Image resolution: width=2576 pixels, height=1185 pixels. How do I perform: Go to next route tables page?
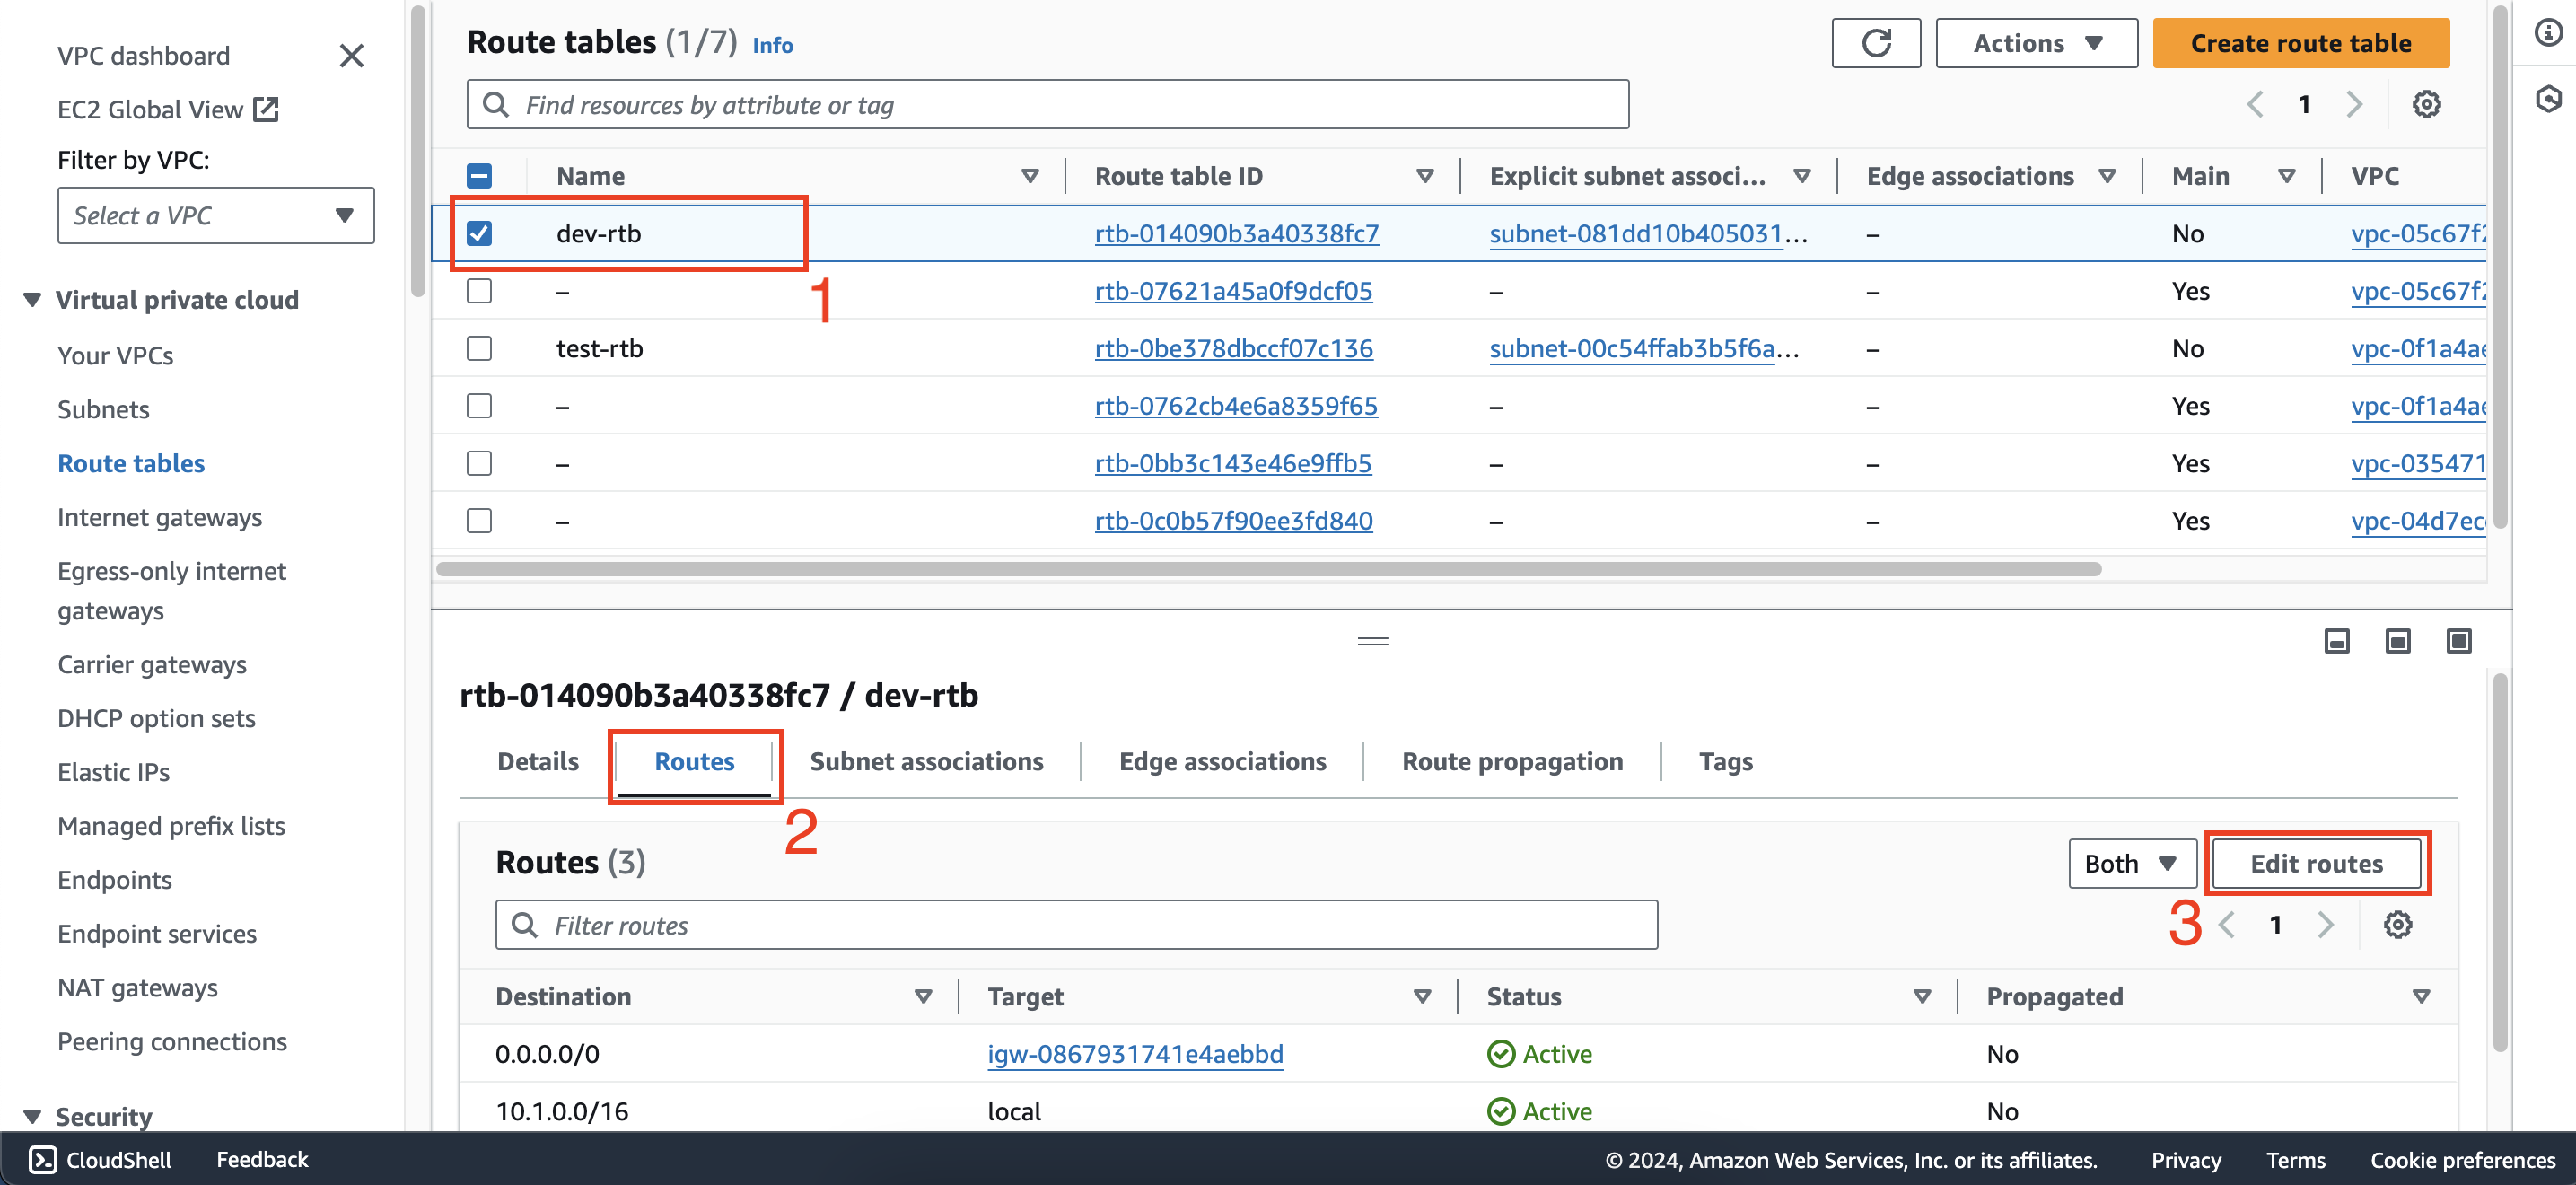[2354, 104]
